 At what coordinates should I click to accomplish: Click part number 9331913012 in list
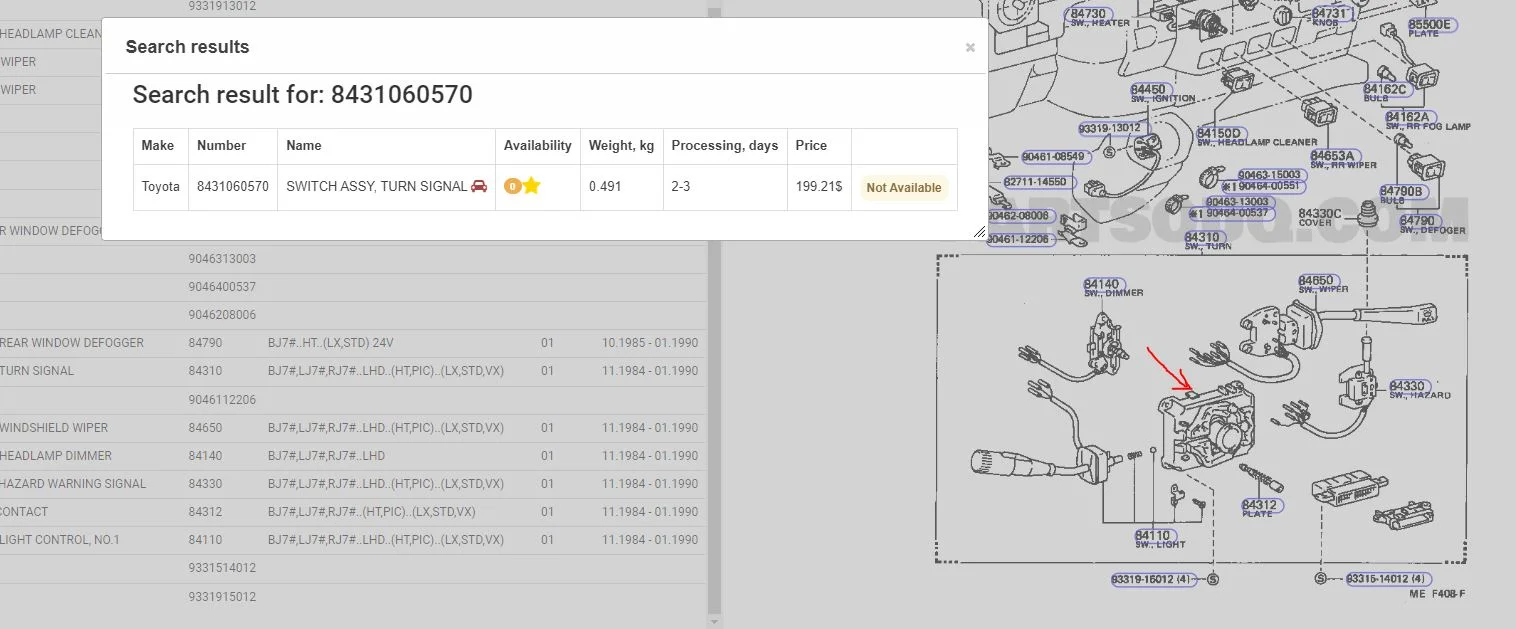pos(222,6)
